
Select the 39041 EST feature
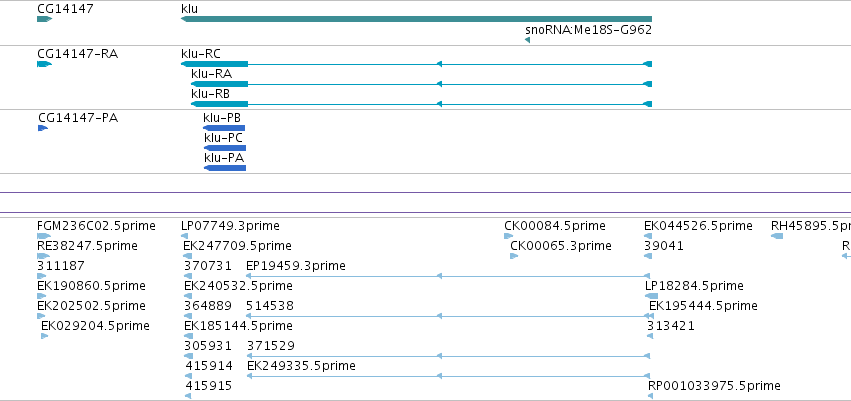coord(648,256)
